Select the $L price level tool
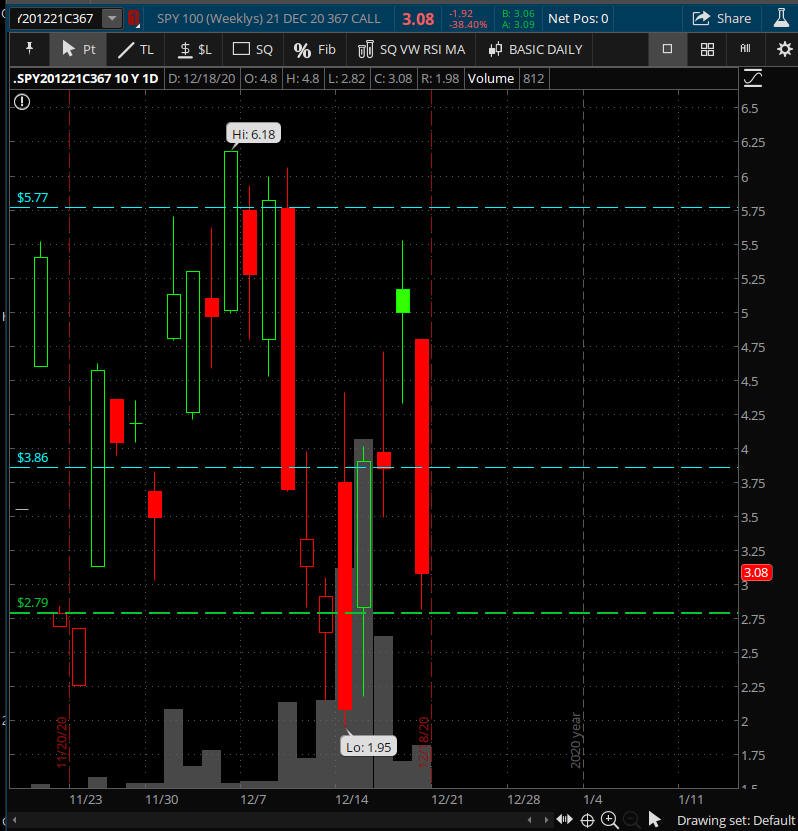The image size is (798, 831). pyautogui.click(x=195, y=49)
